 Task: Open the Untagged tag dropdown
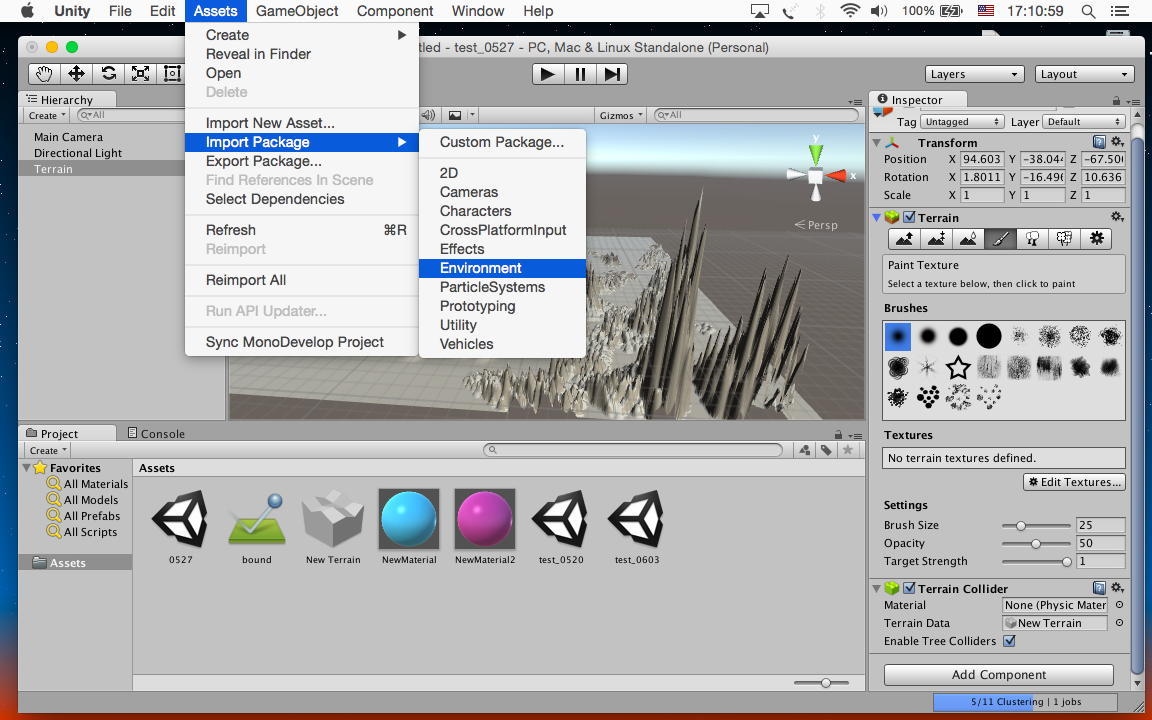point(962,122)
